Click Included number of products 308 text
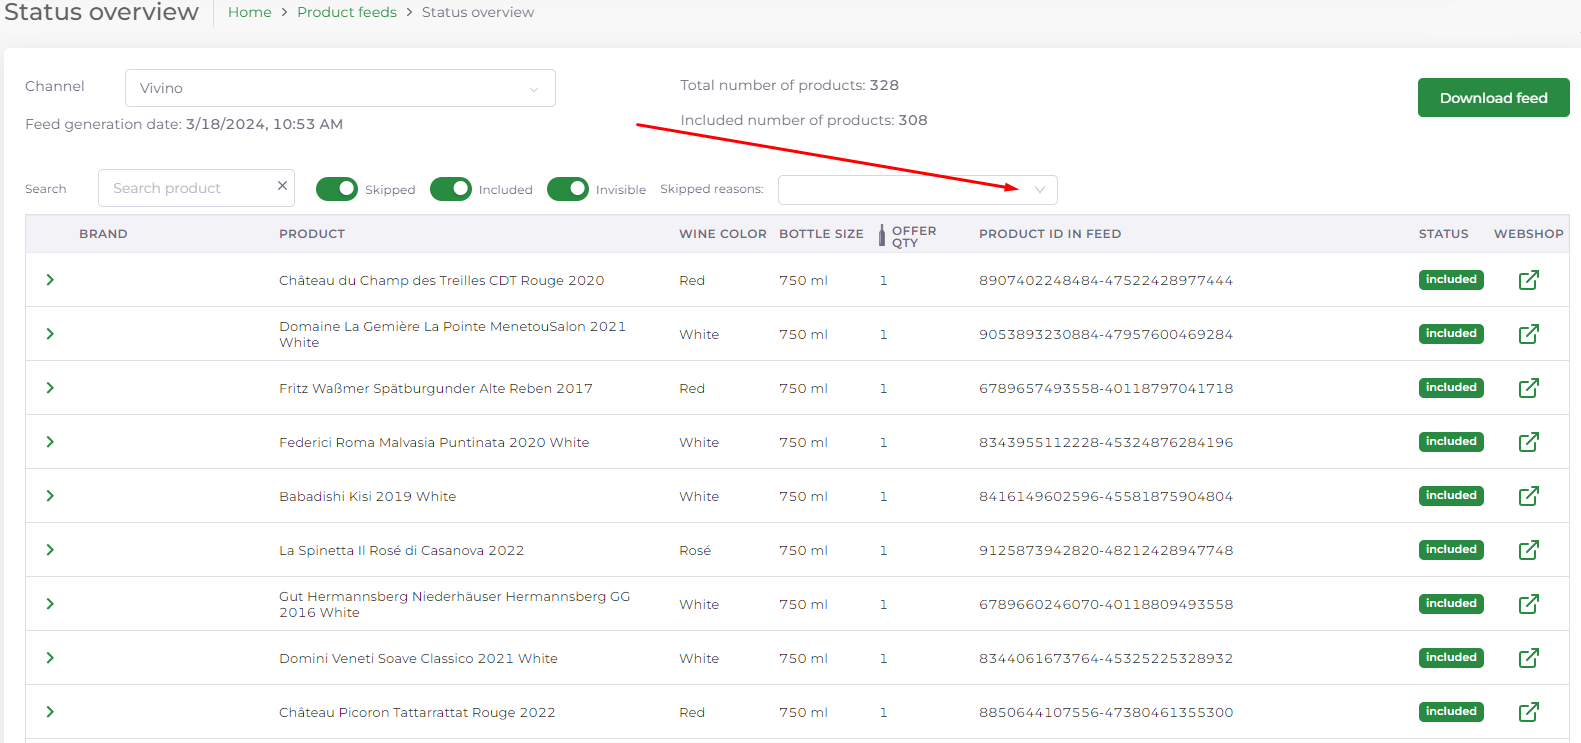 [804, 120]
